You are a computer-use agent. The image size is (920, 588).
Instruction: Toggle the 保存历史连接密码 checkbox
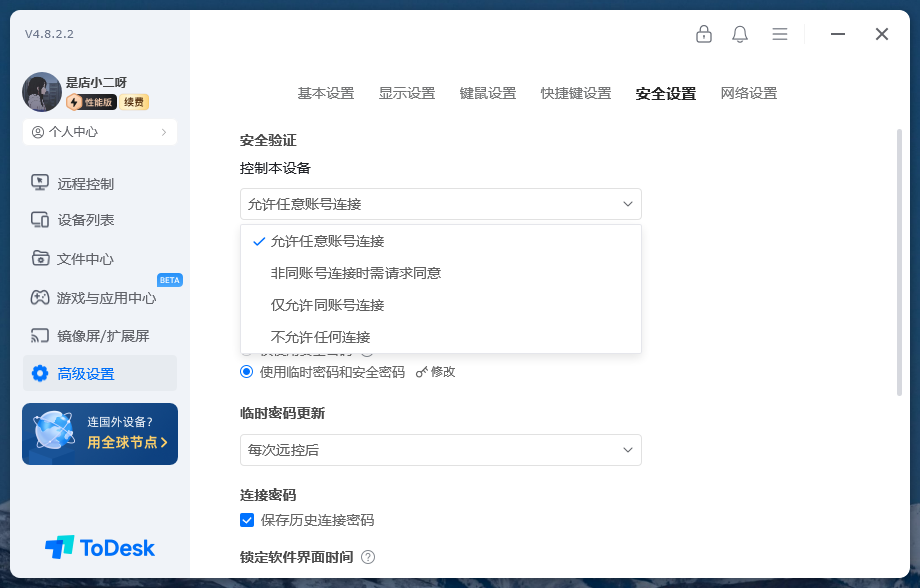click(x=247, y=520)
